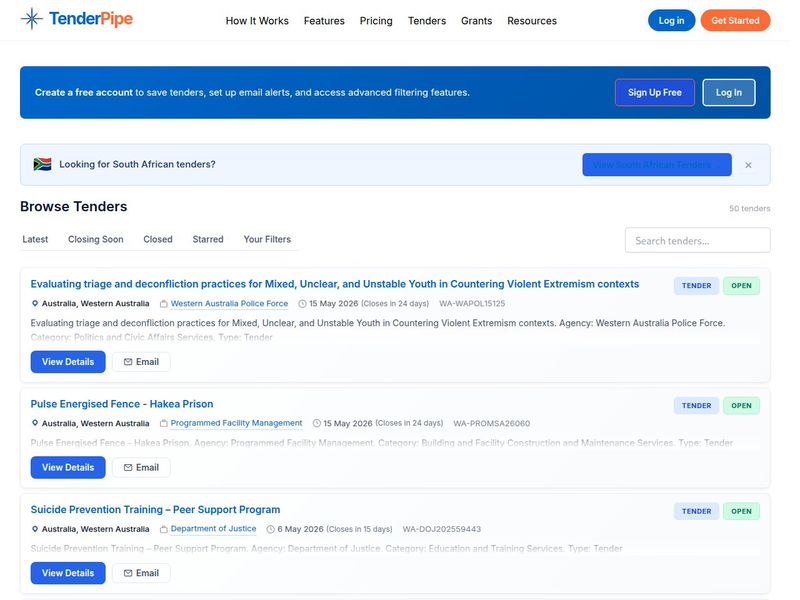Click location pin icon for Hakea Prison tender
This screenshot has width=800, height=600.
click(x=35, y=423)
